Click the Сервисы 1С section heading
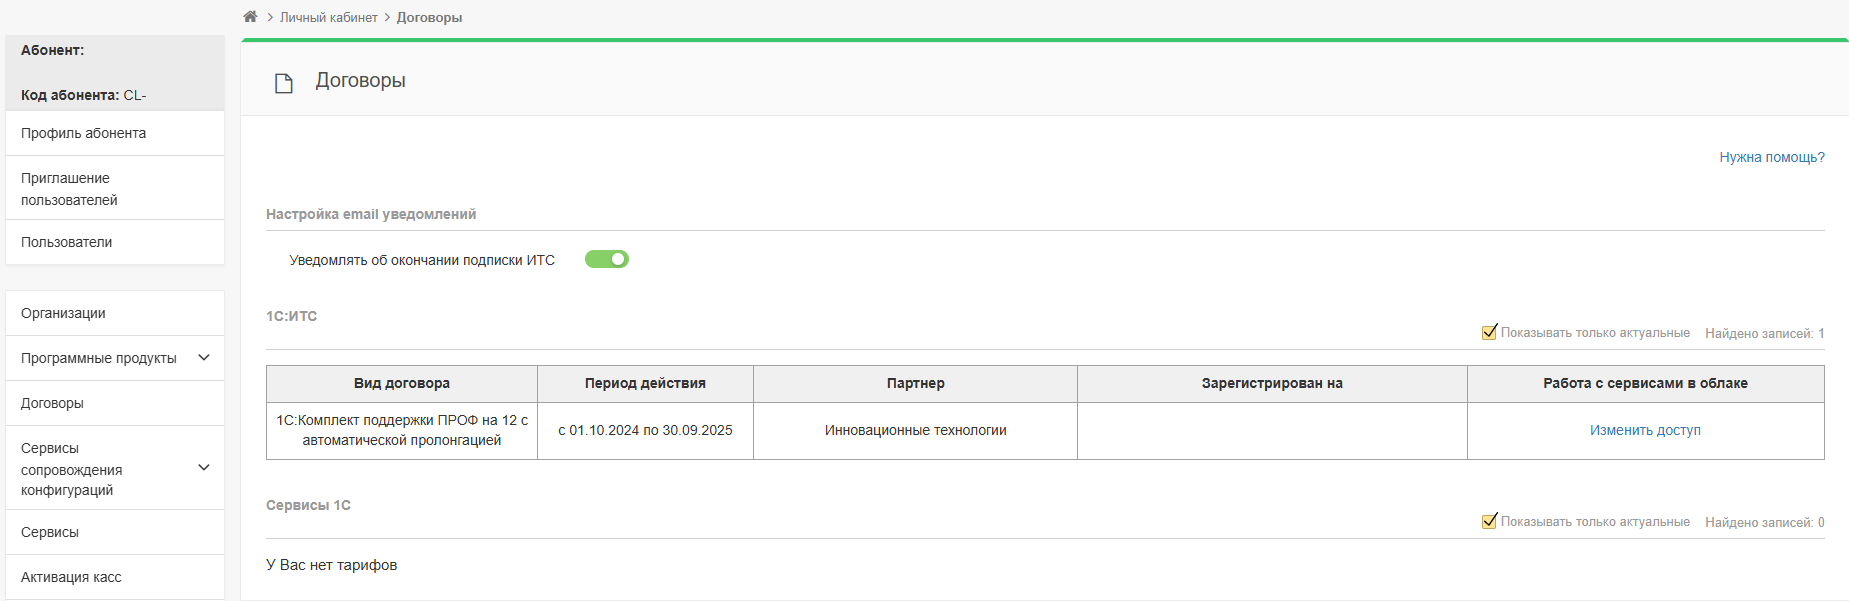 coord(308,505)
